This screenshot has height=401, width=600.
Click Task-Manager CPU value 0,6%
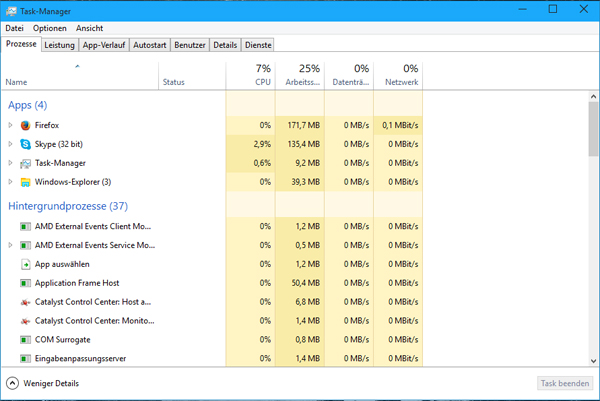coord(262,163)
